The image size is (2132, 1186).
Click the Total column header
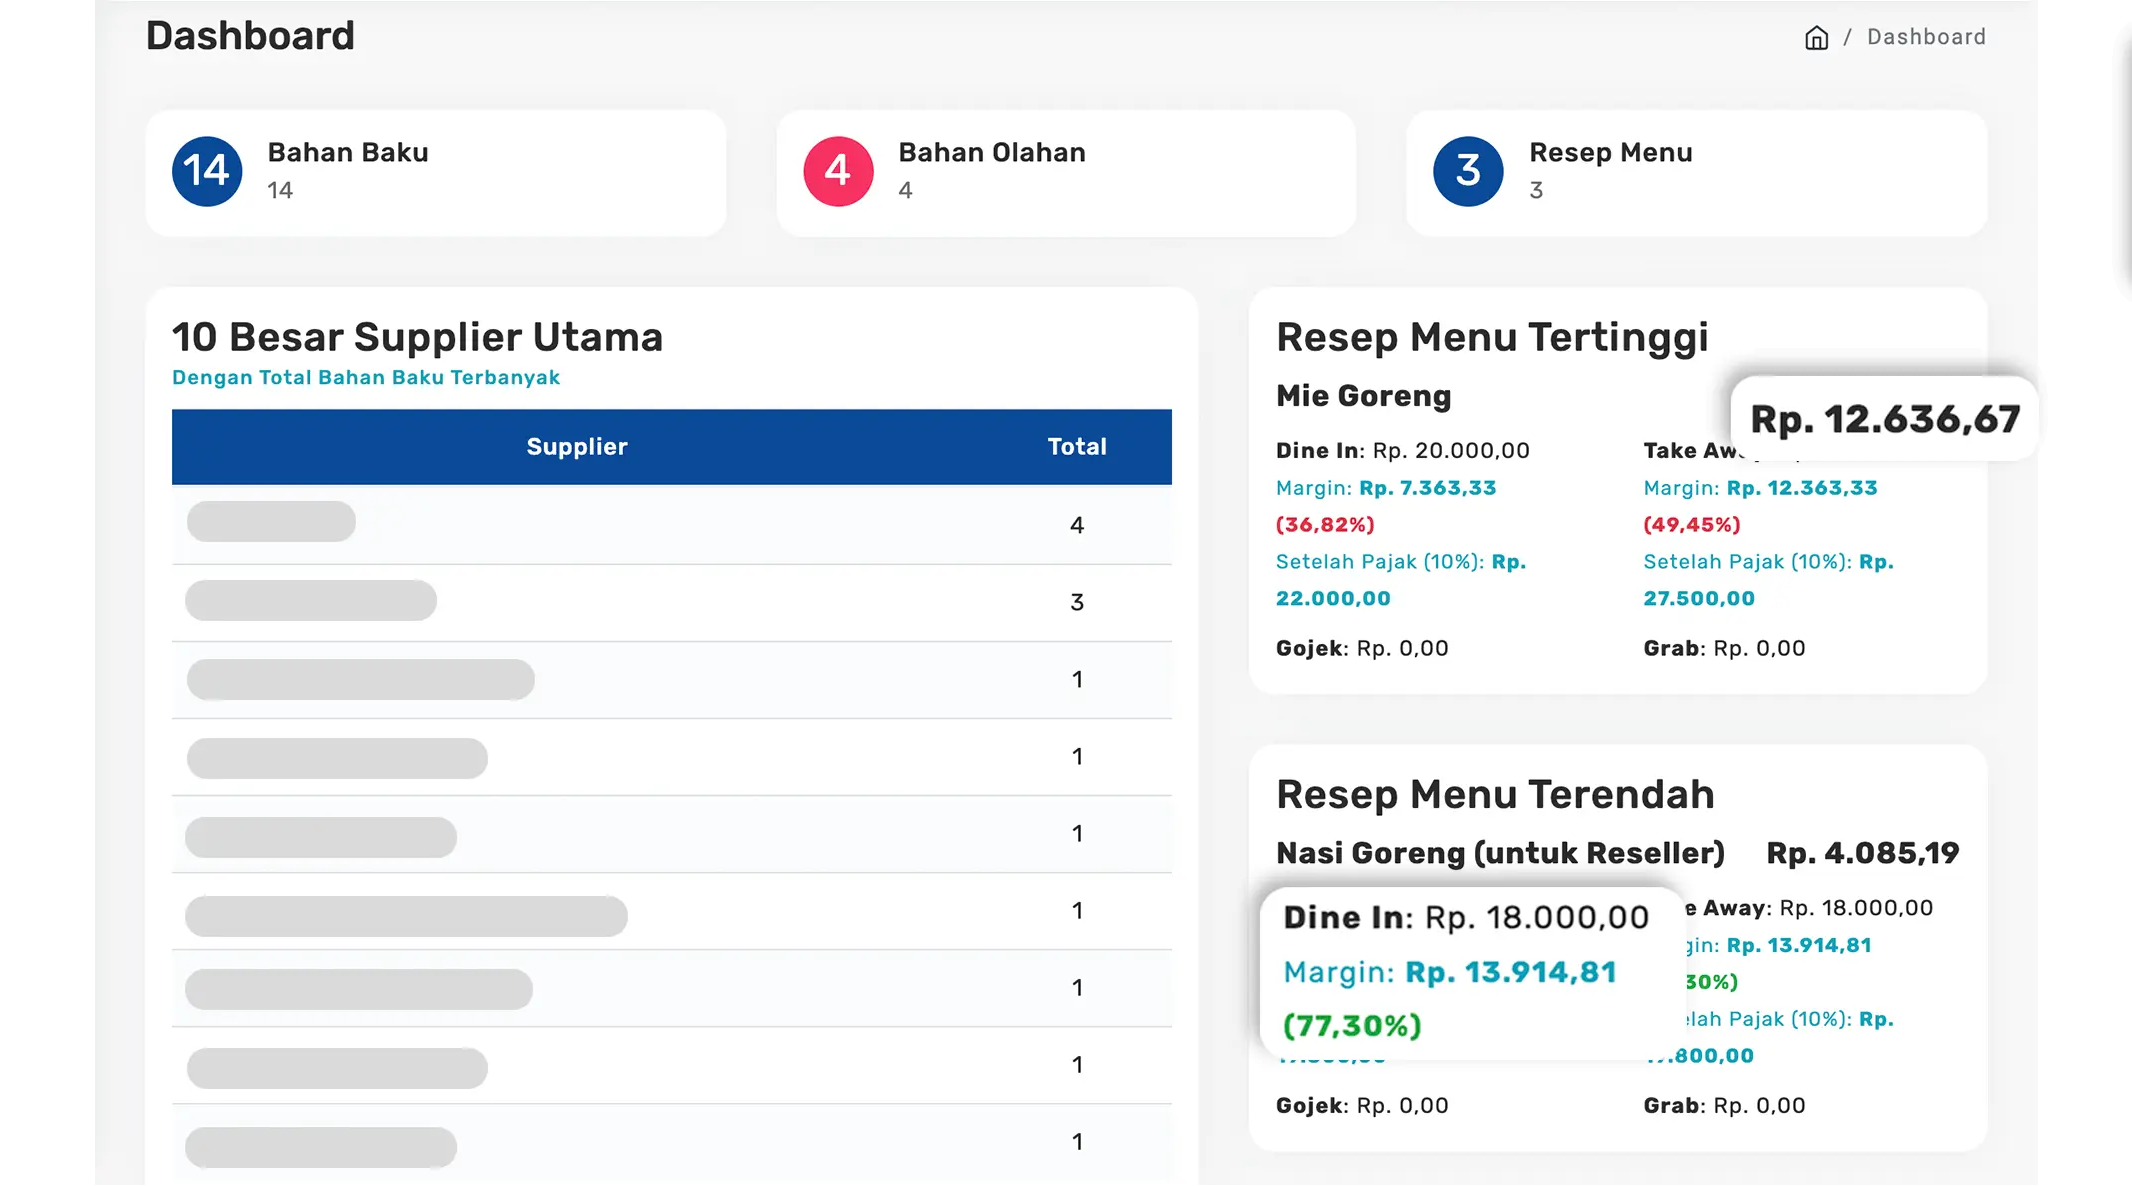[x=1077, y=447]
